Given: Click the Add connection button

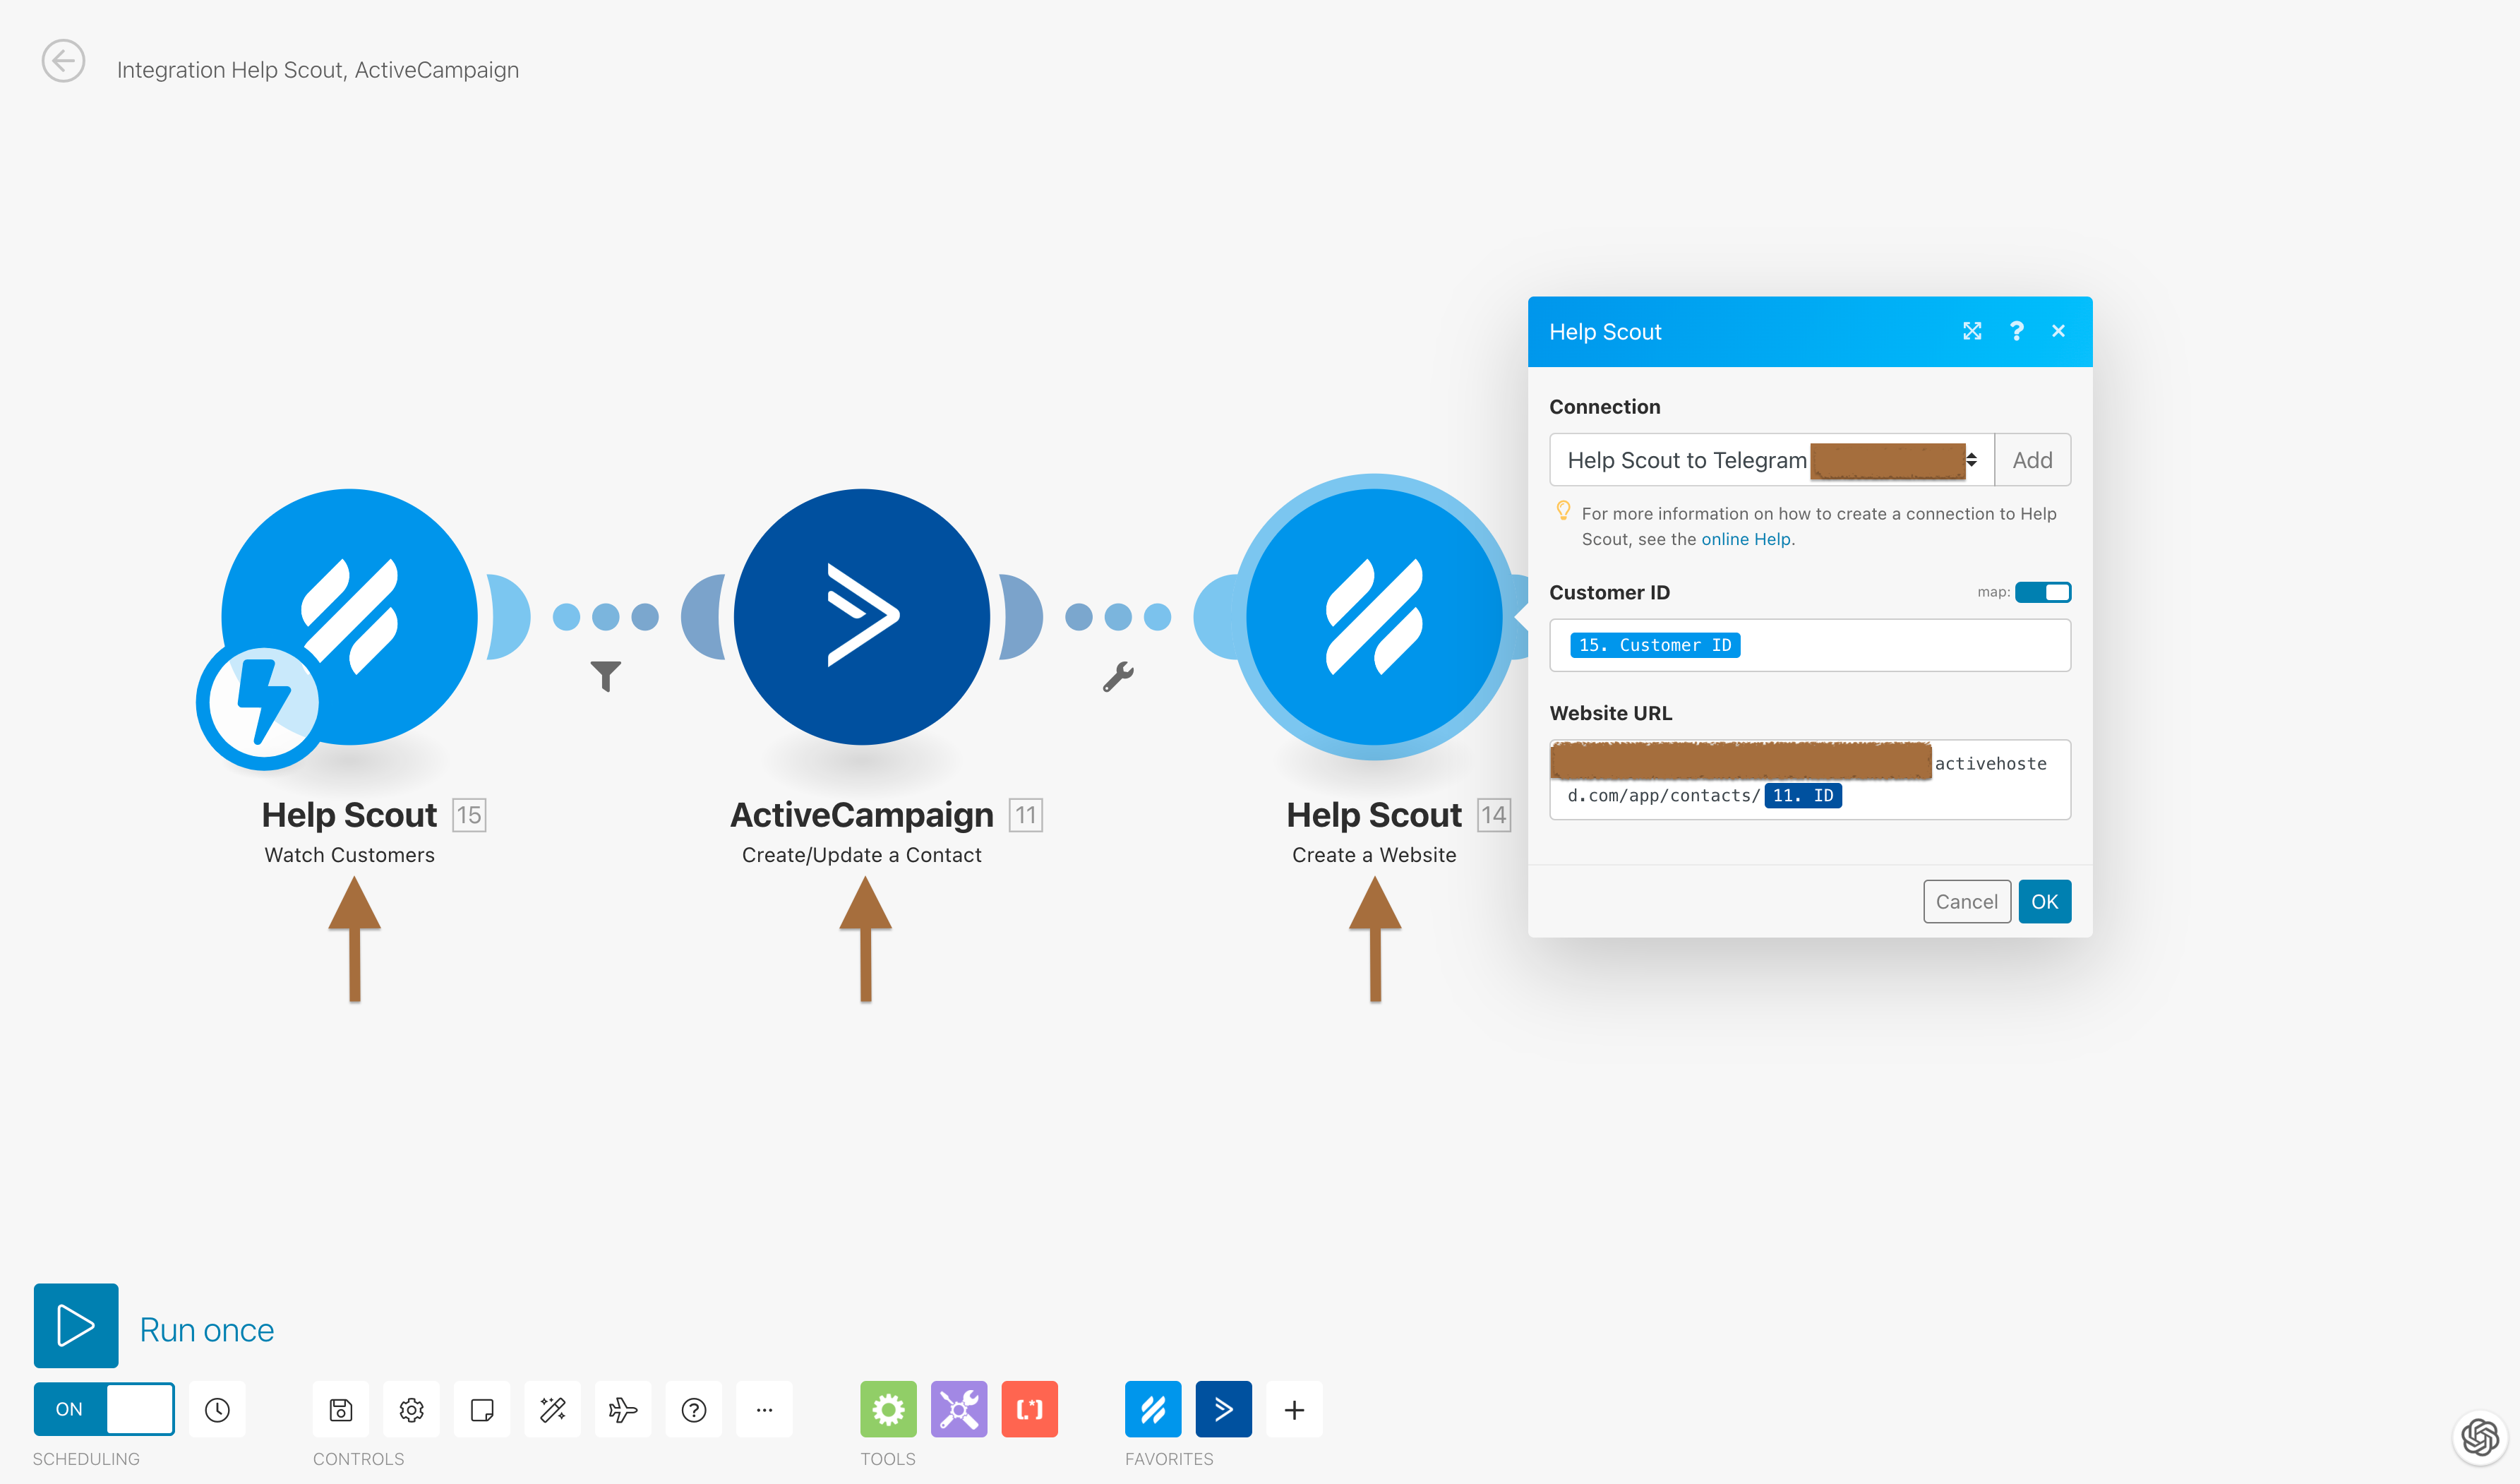Looking at the screenshot, I should [2032, 460].
